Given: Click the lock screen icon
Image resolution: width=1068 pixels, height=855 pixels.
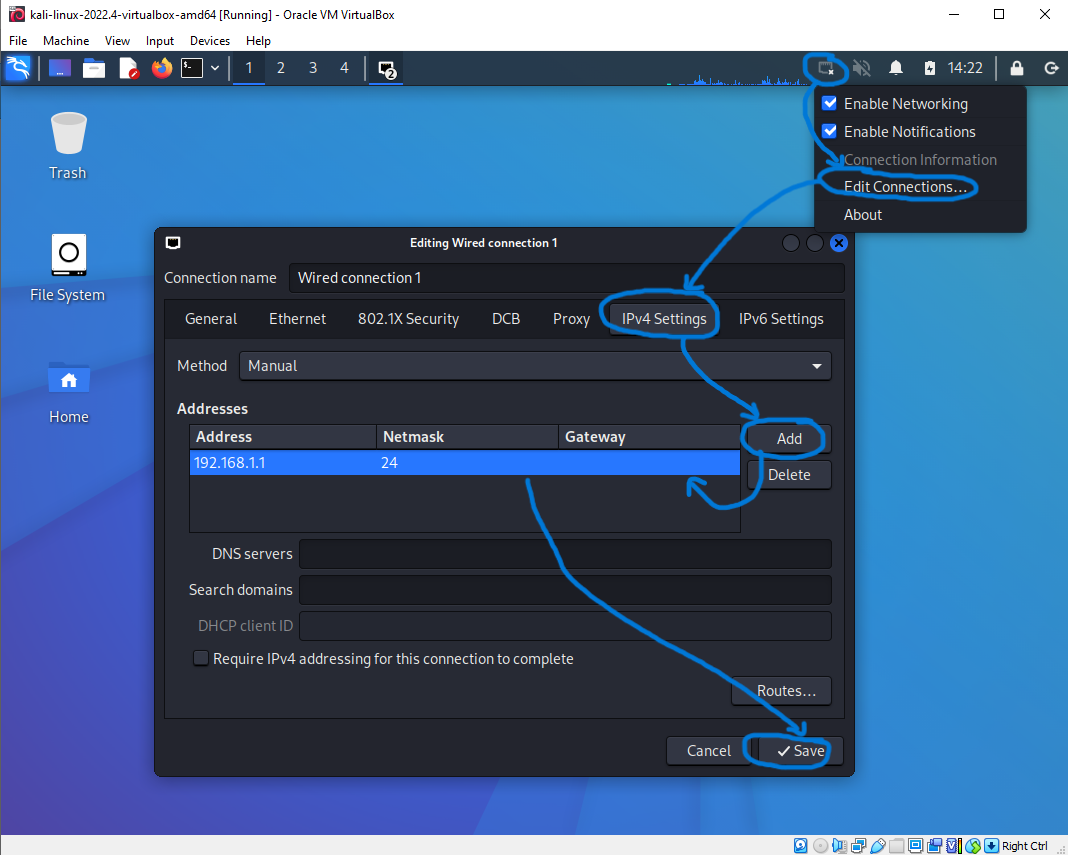Looking at the screenshot, I should pyautogui.click(x=1017, y=68).
